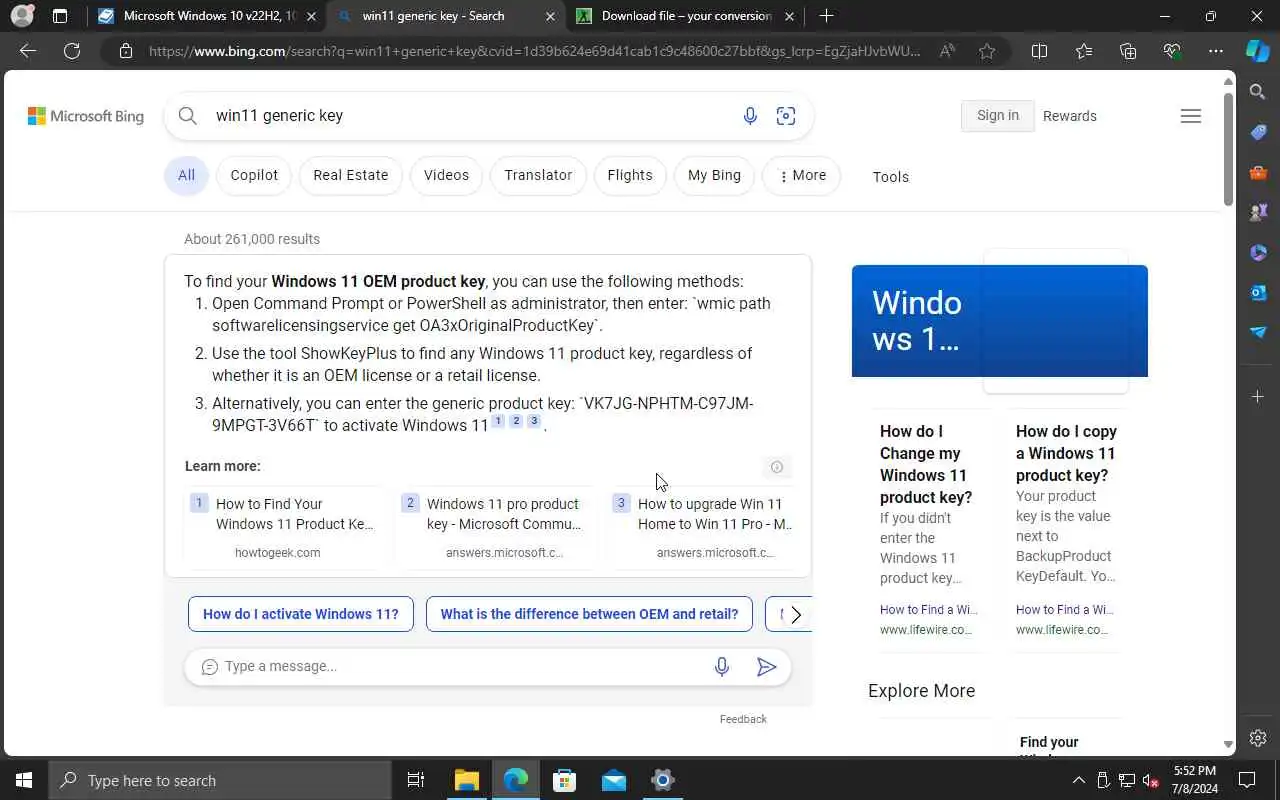Open 'How do I copy a Windows 11 product key?'

point(1066,453)
